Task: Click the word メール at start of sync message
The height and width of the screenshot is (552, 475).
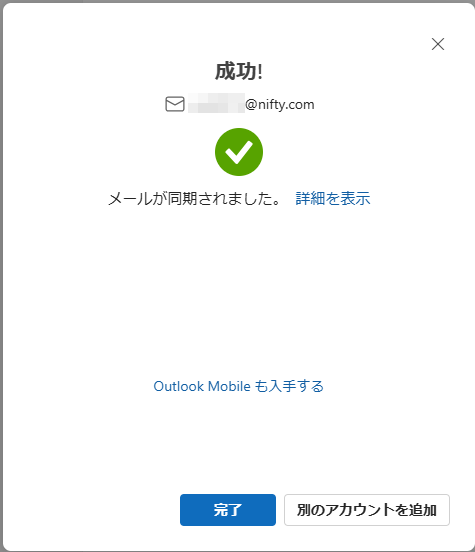Action: (130, 199)
